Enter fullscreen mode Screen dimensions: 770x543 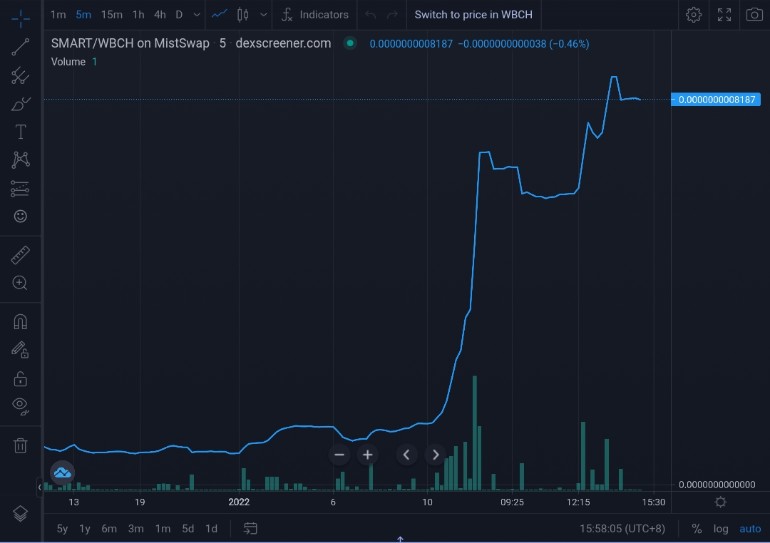724,15
